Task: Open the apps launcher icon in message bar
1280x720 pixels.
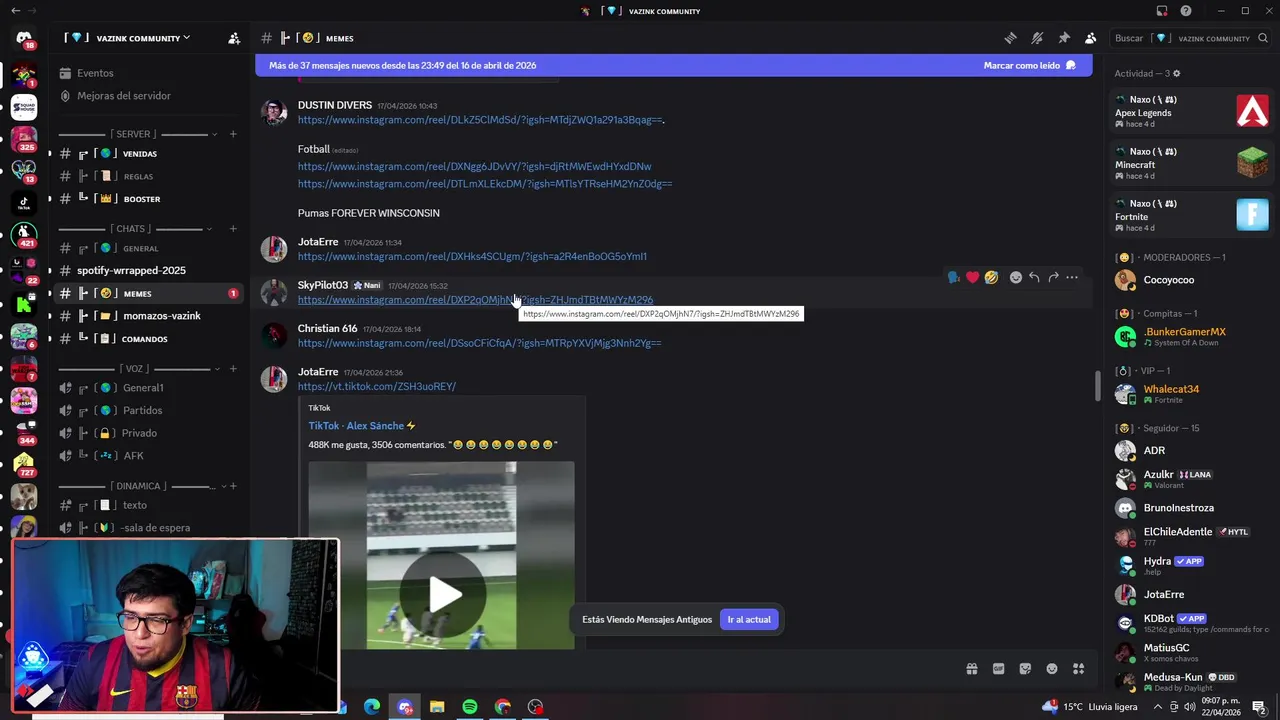Action: pos(1079,669)
